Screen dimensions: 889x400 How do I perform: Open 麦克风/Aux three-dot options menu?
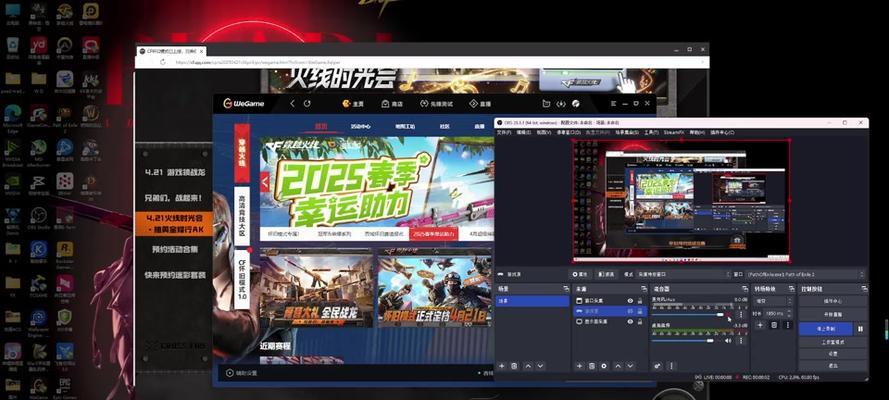740,315
